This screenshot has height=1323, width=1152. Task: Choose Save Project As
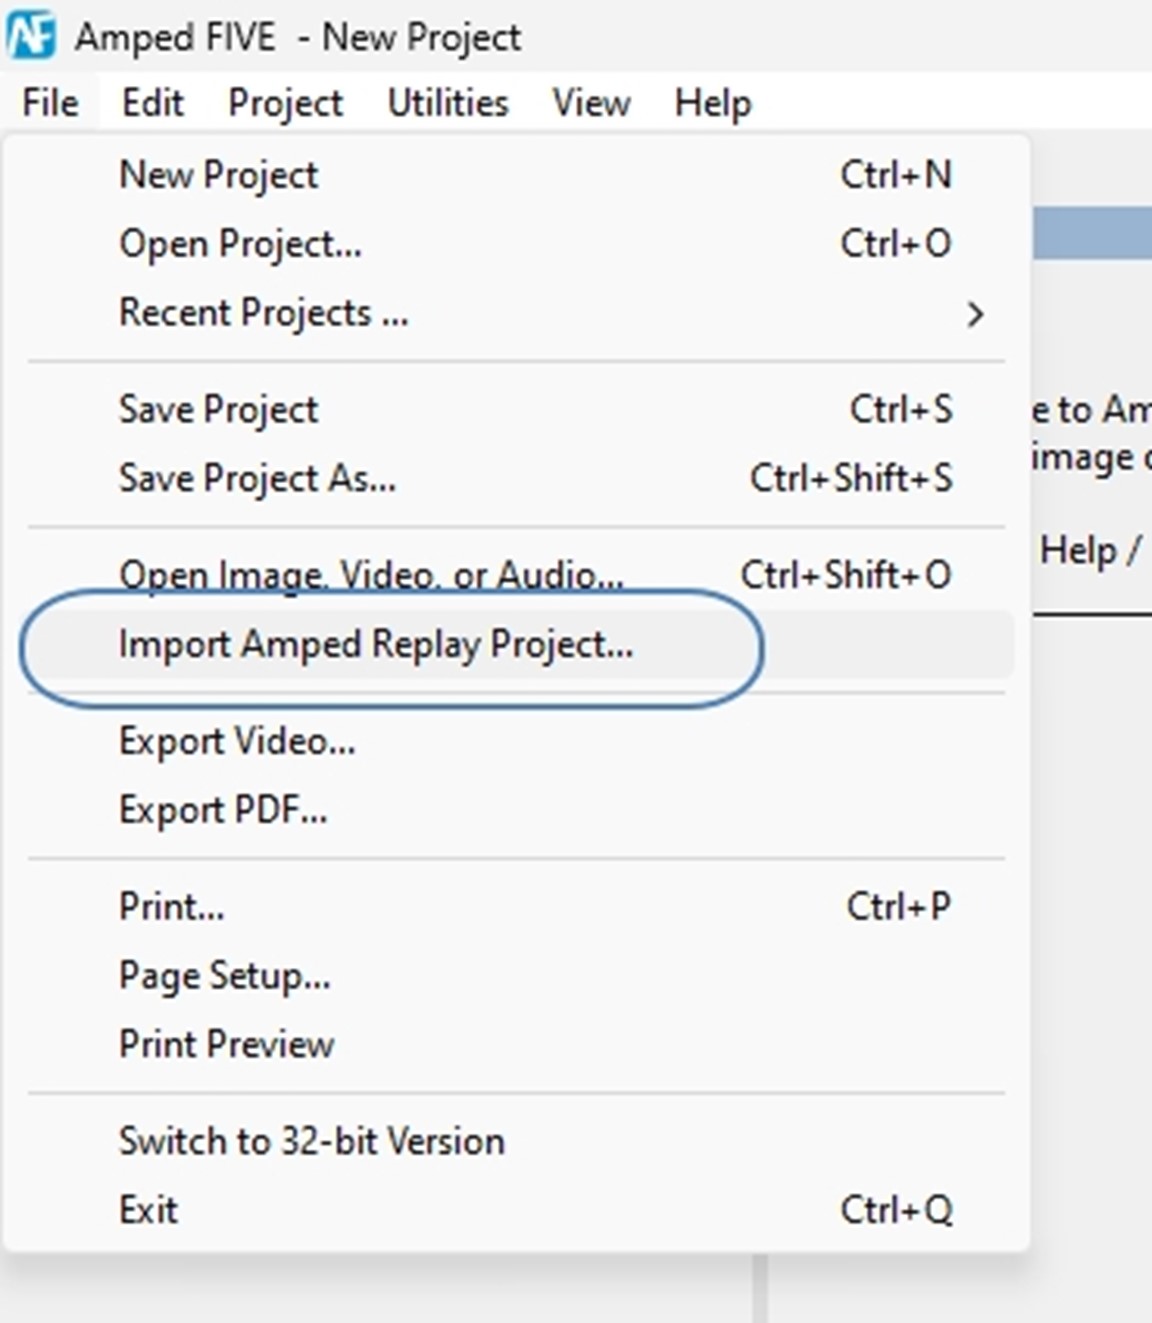click(258, 478)
